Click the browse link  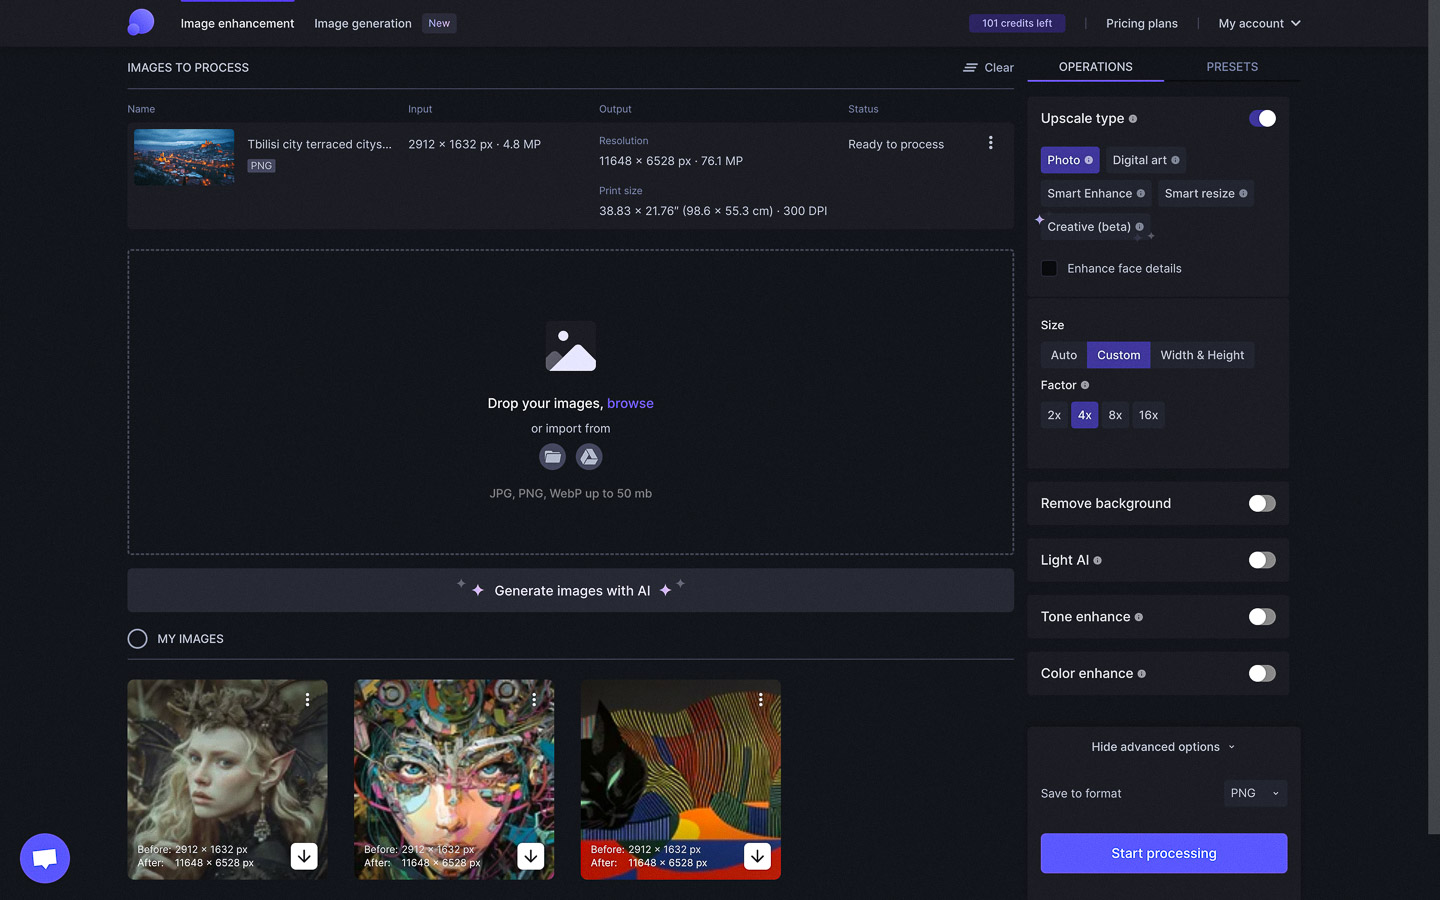pyautogui.click(x=630, y=403)
